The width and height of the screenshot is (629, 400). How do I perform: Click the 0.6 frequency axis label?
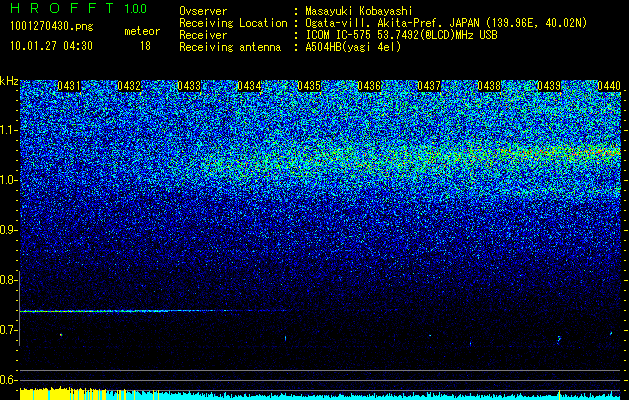8,380
